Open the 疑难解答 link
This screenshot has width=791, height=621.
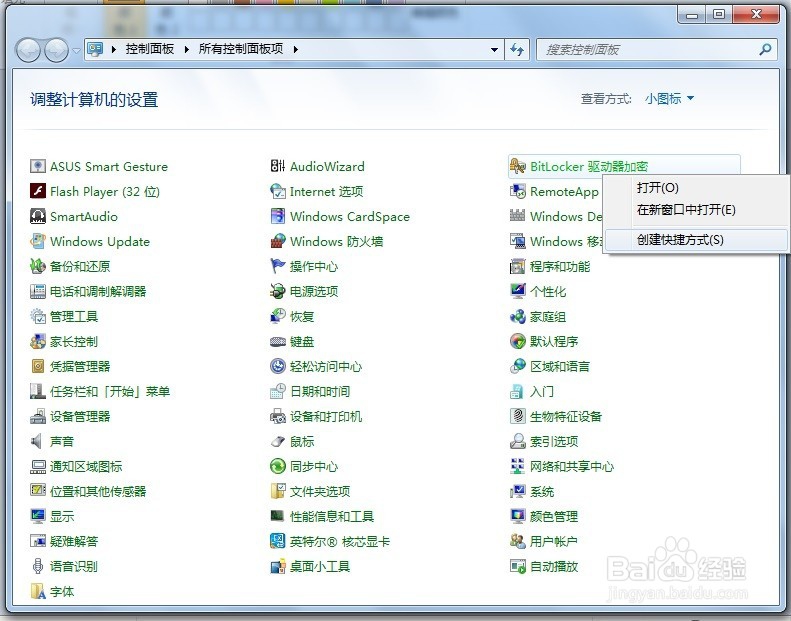click(x=74, y=541)
